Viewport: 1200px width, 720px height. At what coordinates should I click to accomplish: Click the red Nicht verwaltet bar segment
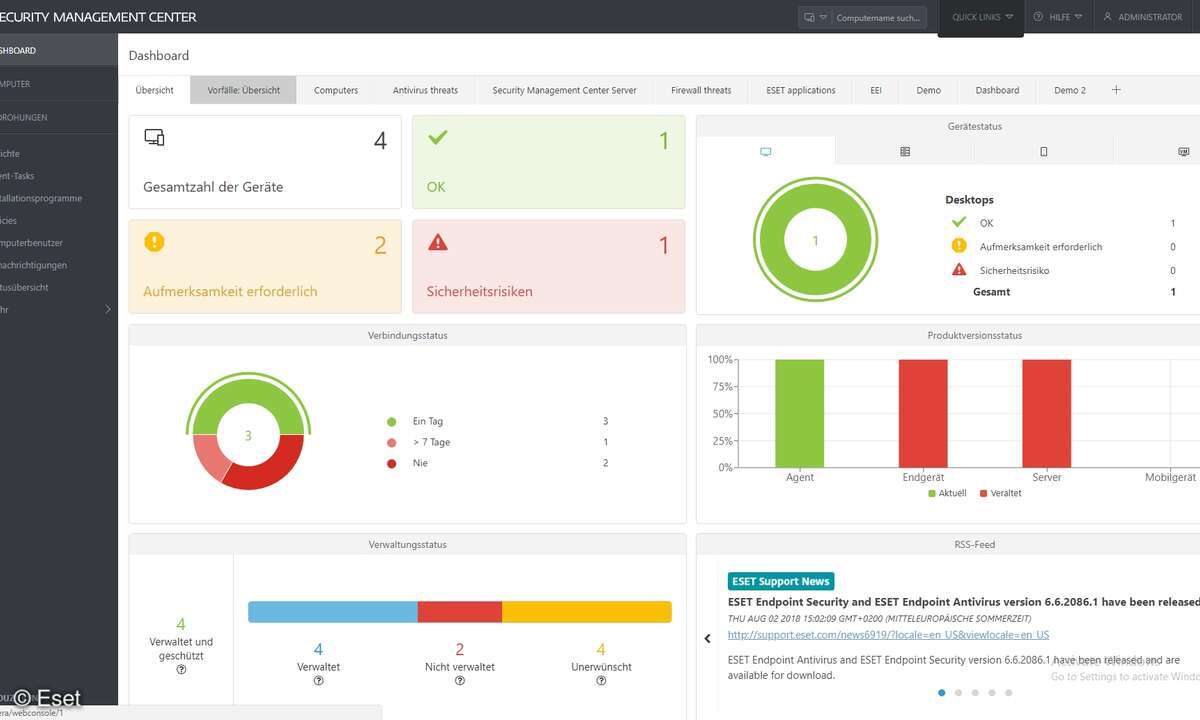click(x=460, y=612)
